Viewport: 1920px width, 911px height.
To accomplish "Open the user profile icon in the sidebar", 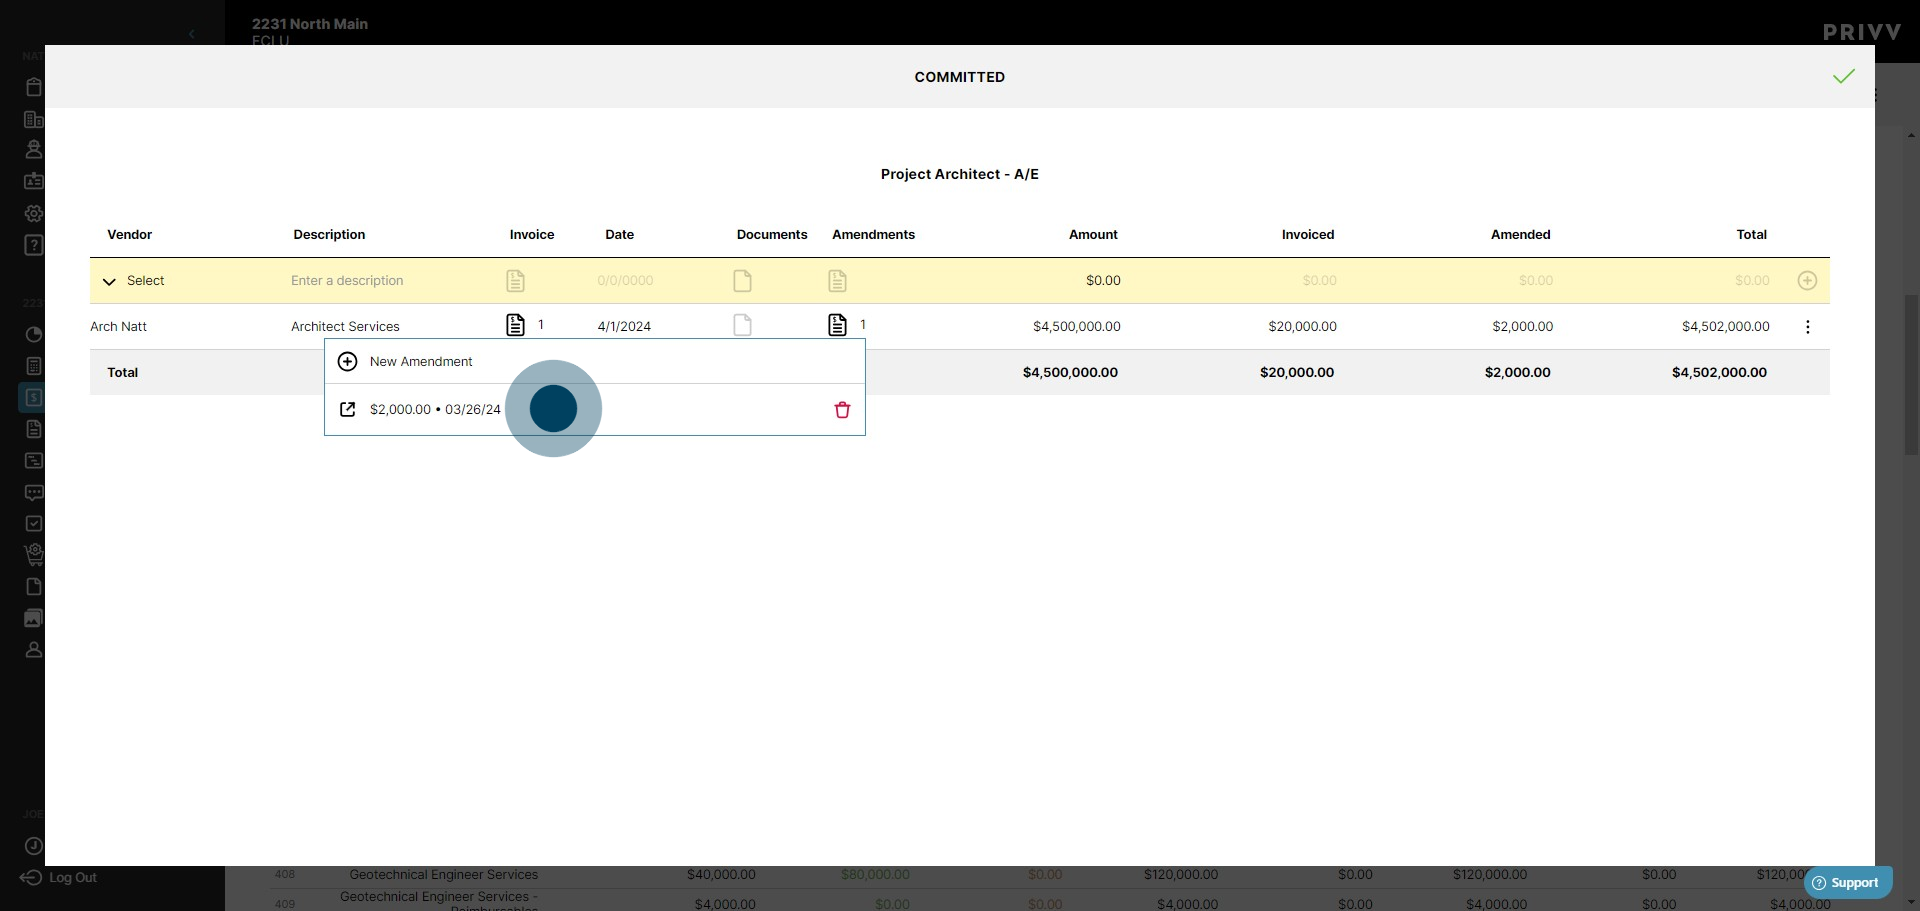I will [33, 650].
